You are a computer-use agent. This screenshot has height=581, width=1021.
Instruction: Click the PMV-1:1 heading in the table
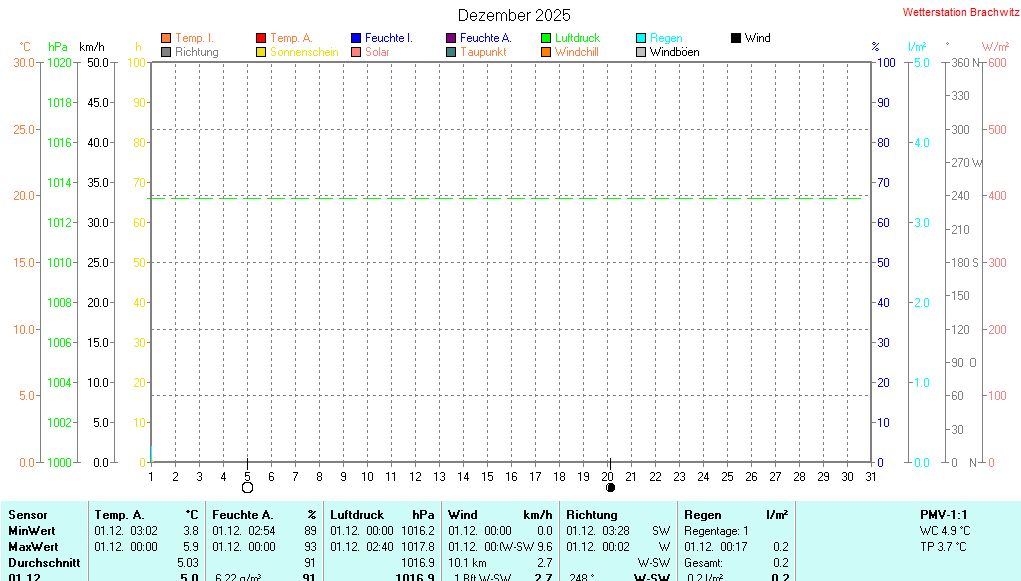[945, 515]
